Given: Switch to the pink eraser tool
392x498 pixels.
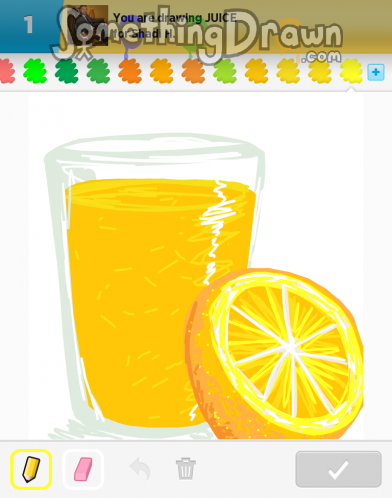Looking at the screenshot, I should click(83, 469).
